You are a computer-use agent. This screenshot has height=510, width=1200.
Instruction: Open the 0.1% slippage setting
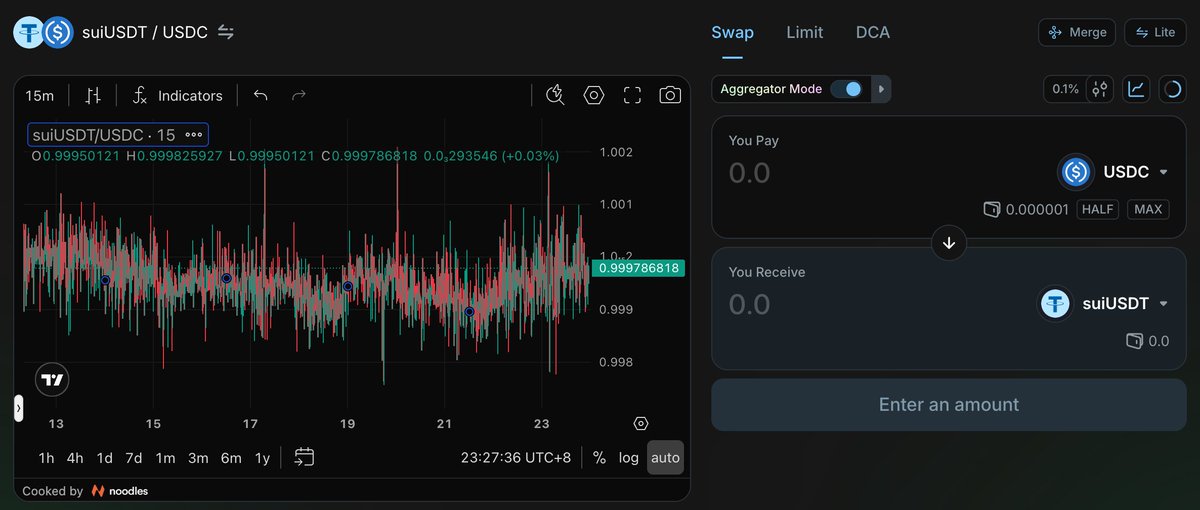pyautogui.click(x=1065, y=89)
